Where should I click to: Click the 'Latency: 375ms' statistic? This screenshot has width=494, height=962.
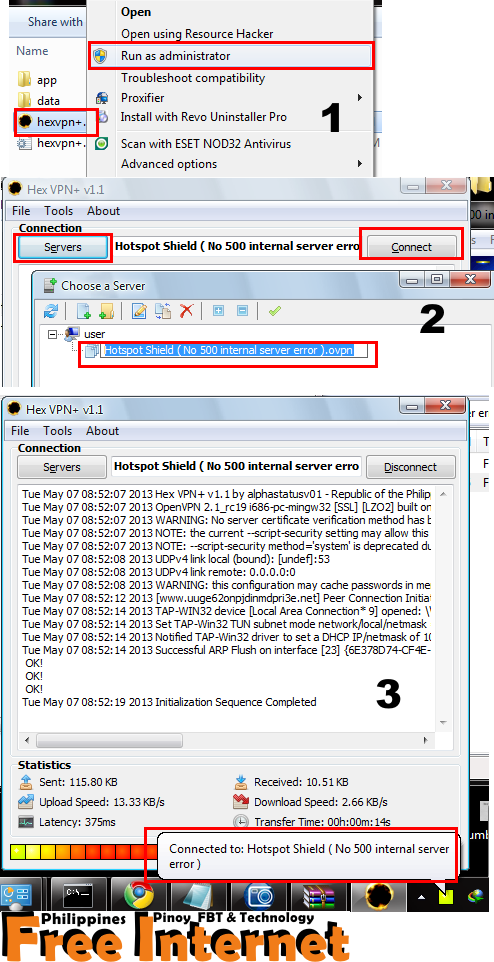point(77,822)
